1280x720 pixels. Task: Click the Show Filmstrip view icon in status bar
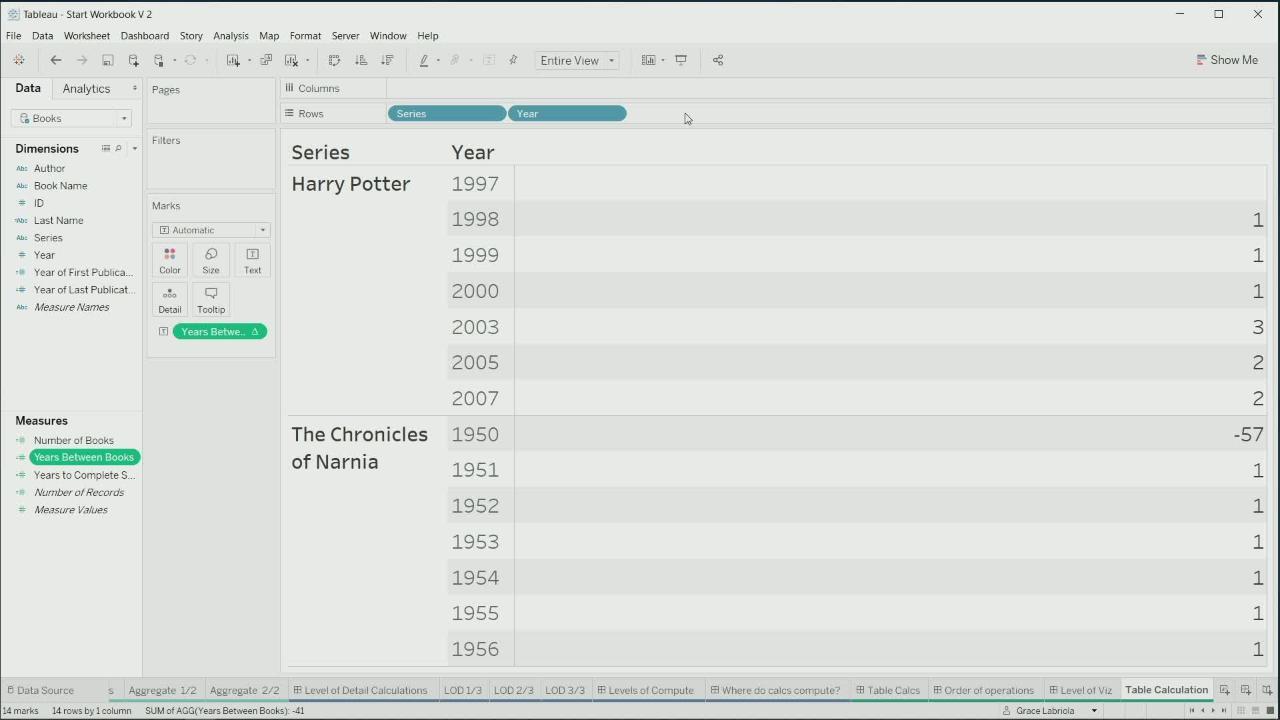pos(1255,711)
